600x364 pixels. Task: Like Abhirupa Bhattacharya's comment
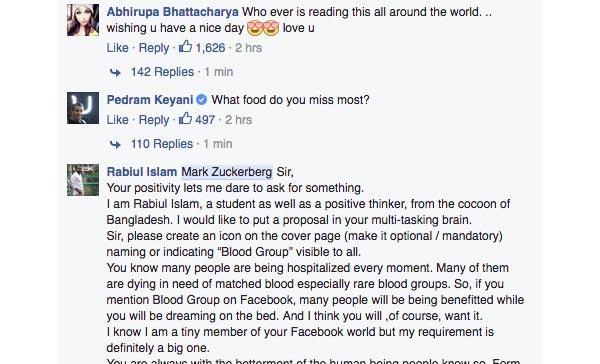point(117,48)
